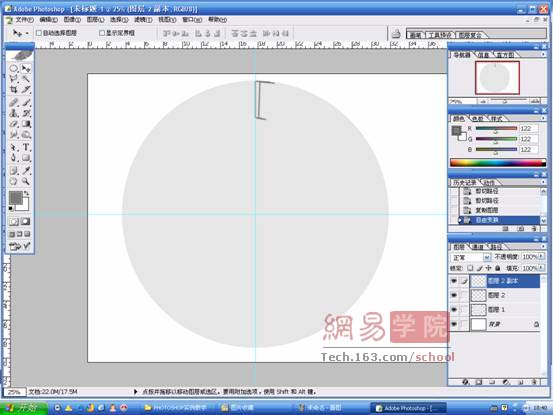Expand the layer opacity arrow

[541, 256]
